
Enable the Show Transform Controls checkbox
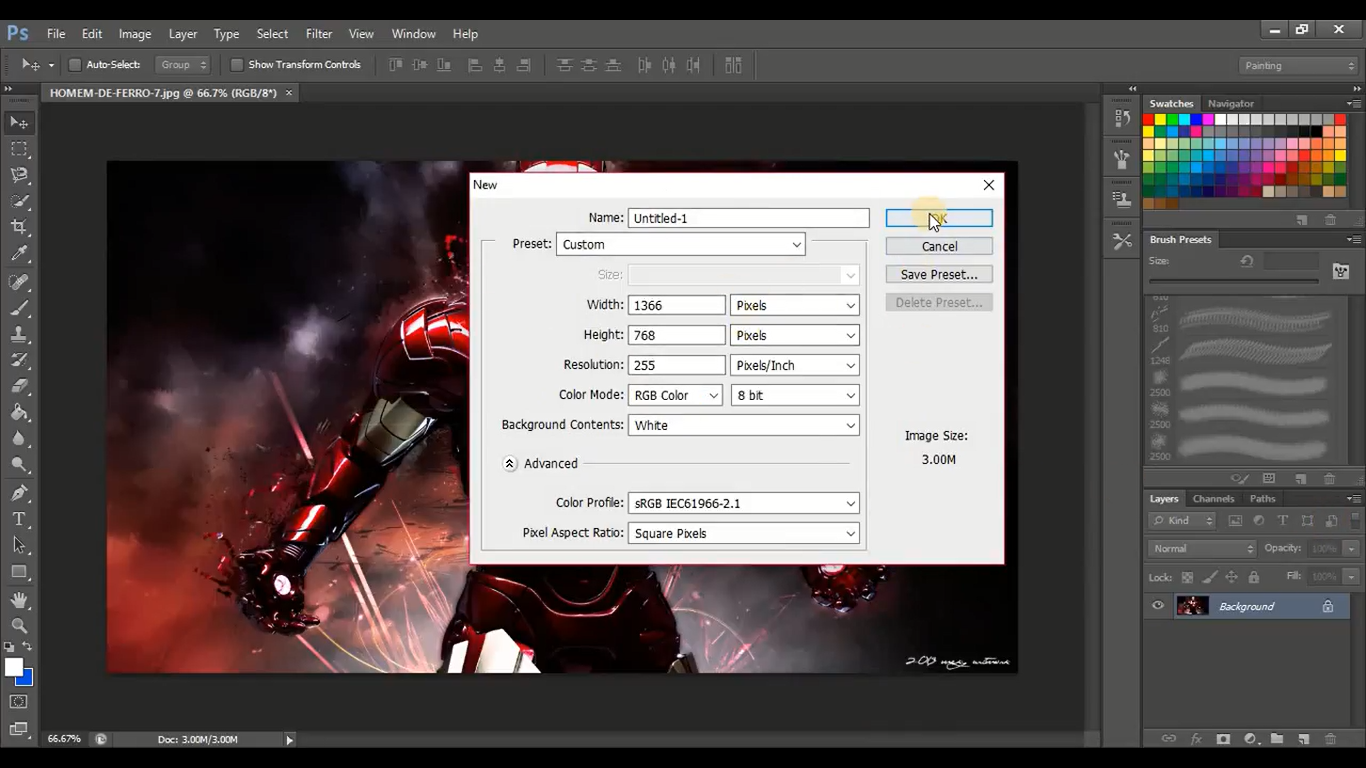pyautogui.click(x=237, y=64)
